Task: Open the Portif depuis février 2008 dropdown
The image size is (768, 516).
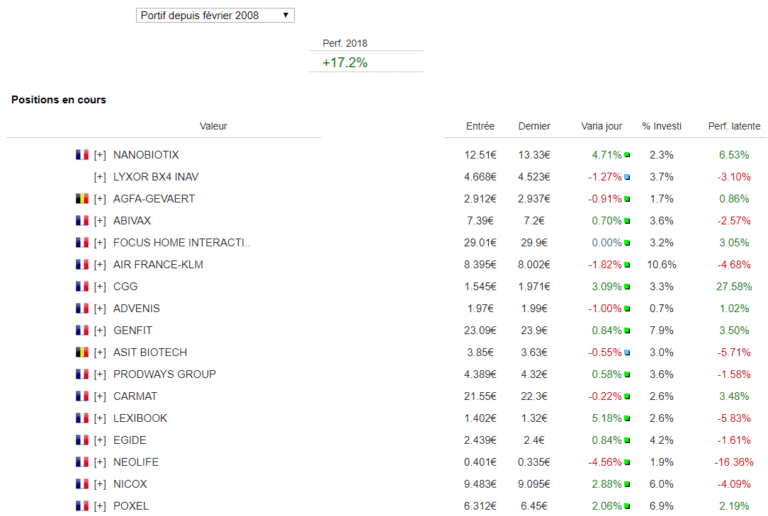Action: (x=215, y=15)
